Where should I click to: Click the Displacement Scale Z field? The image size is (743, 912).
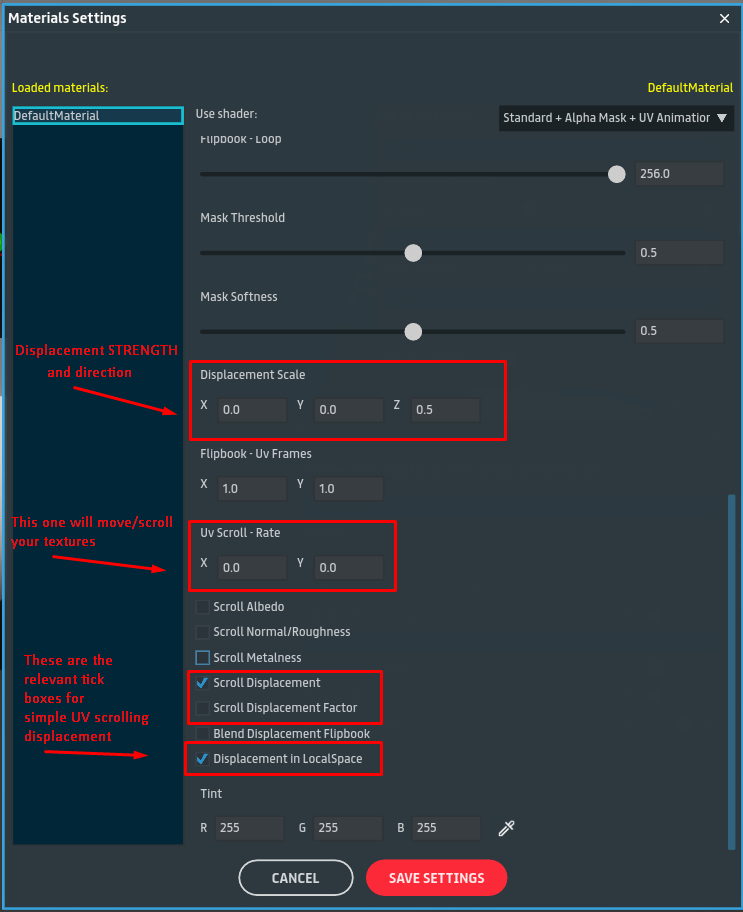click(445, 410)
